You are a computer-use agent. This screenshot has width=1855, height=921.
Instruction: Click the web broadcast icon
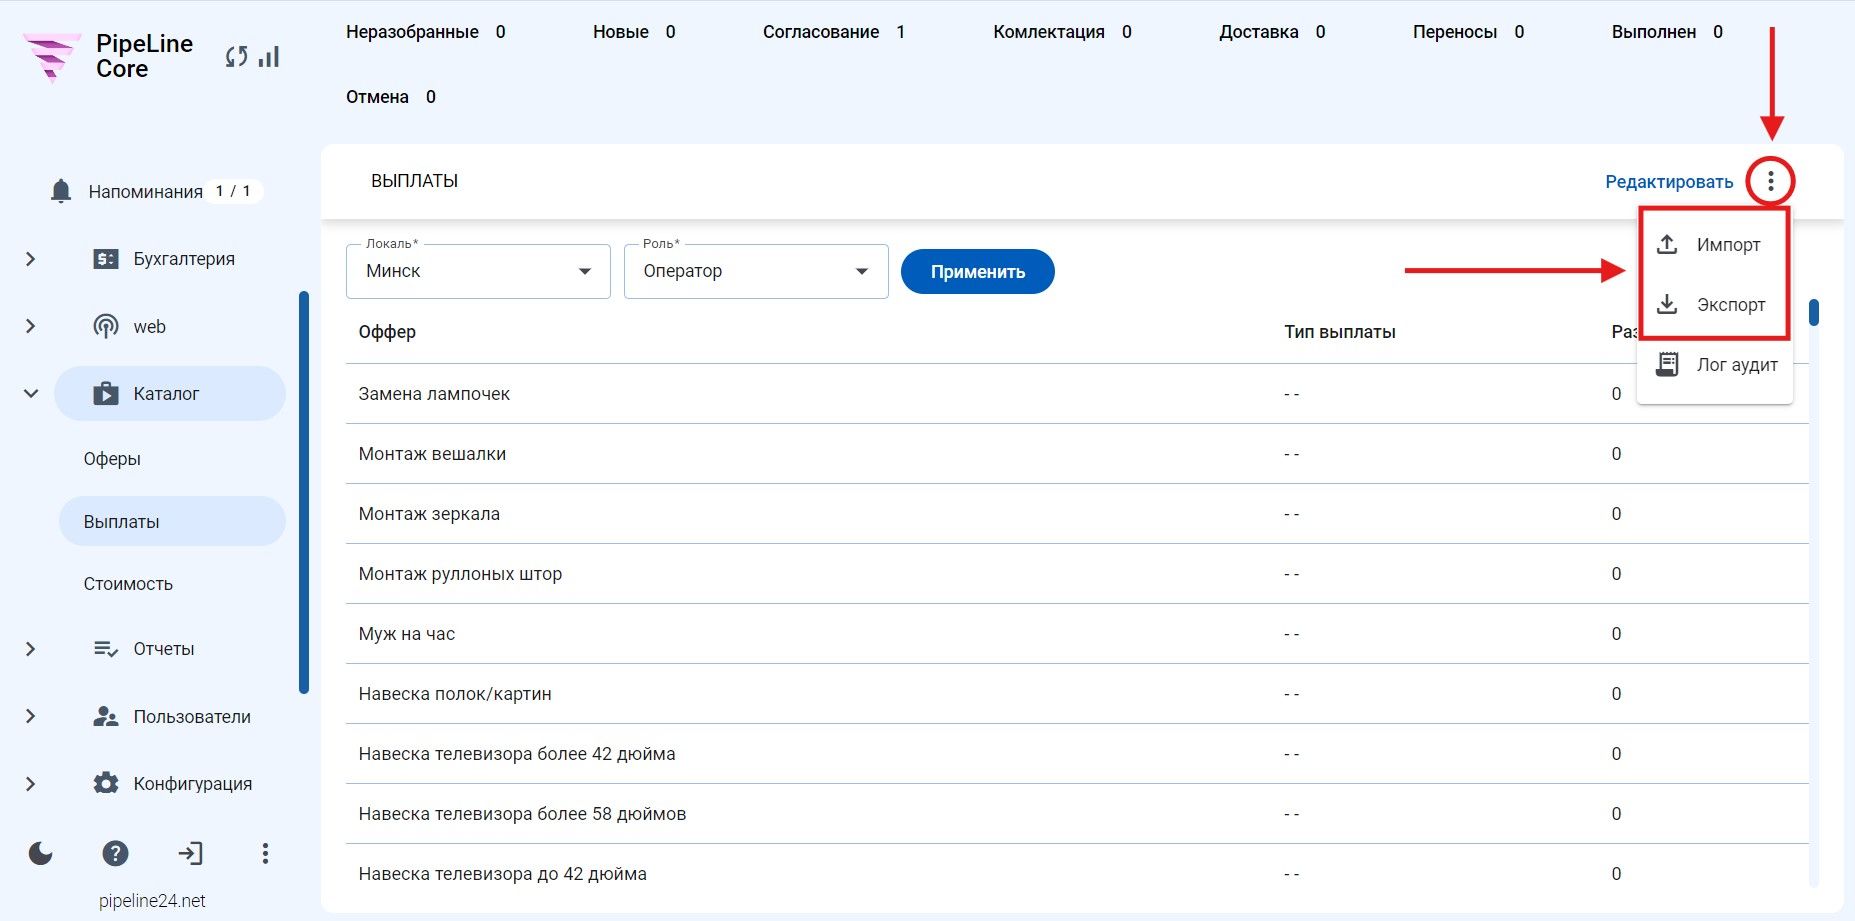point(106,326)
